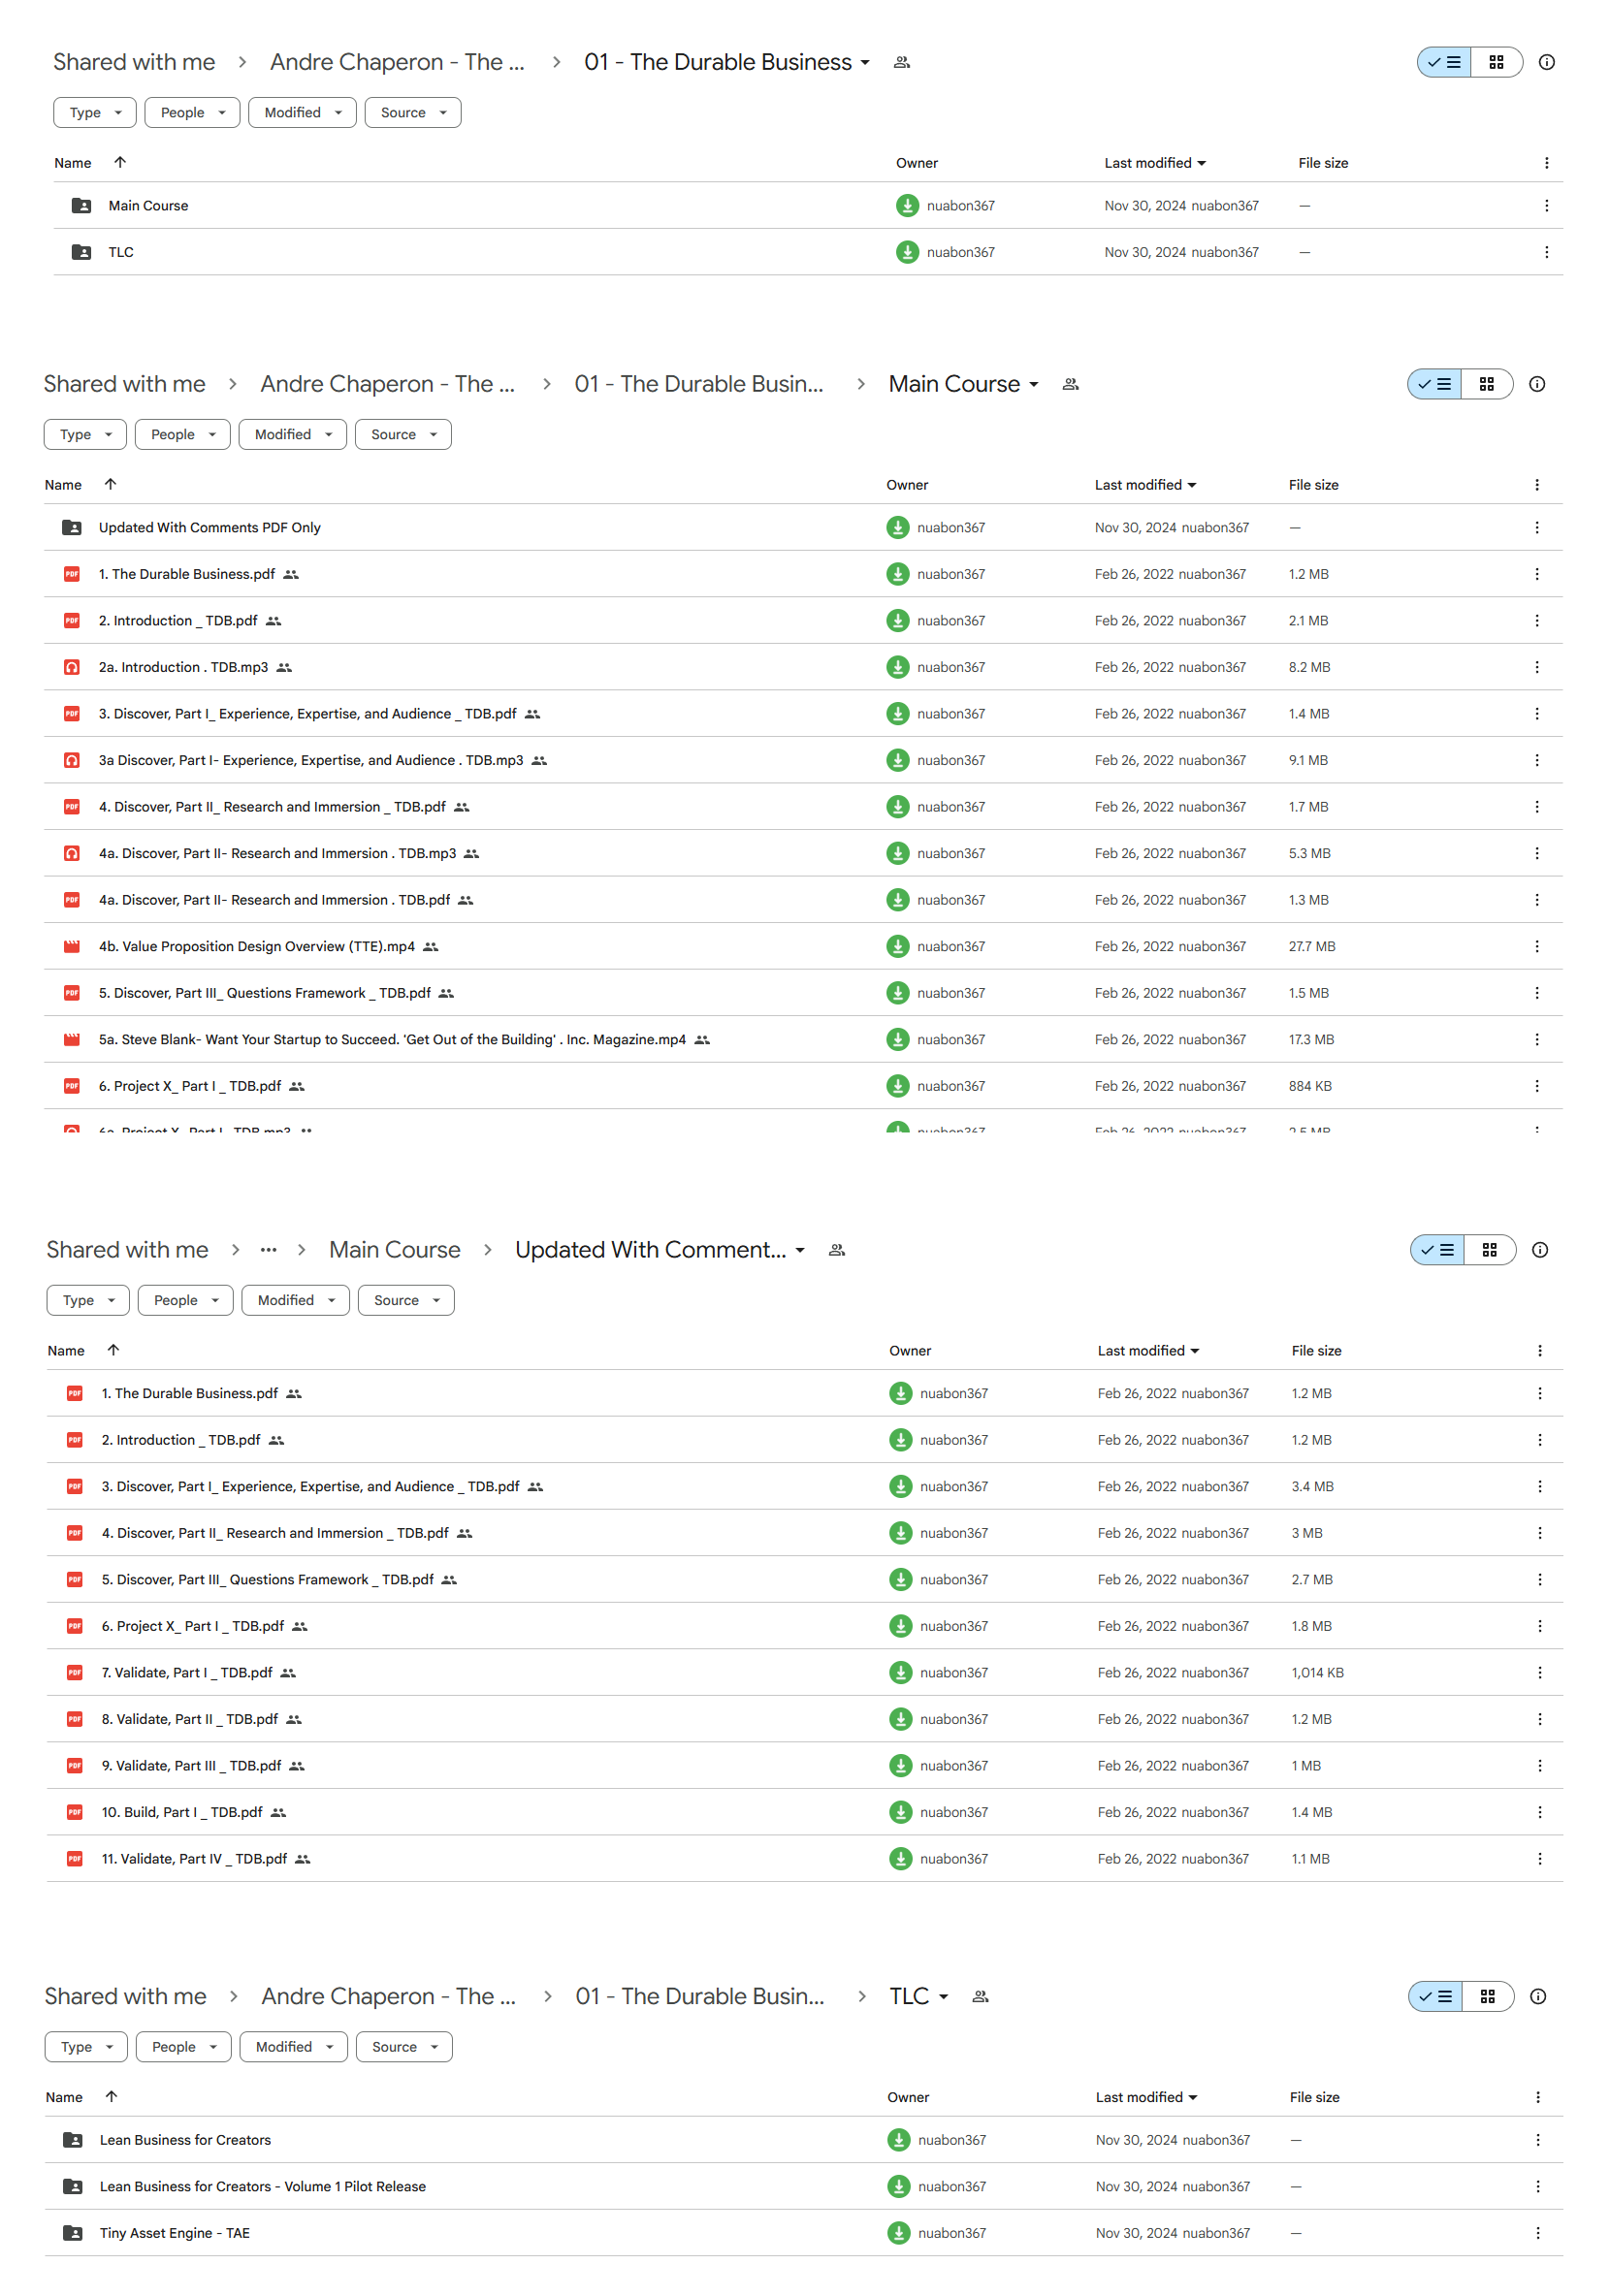
Task: Open the Type filter above Main Course folder row
Action: click(95, 113)
